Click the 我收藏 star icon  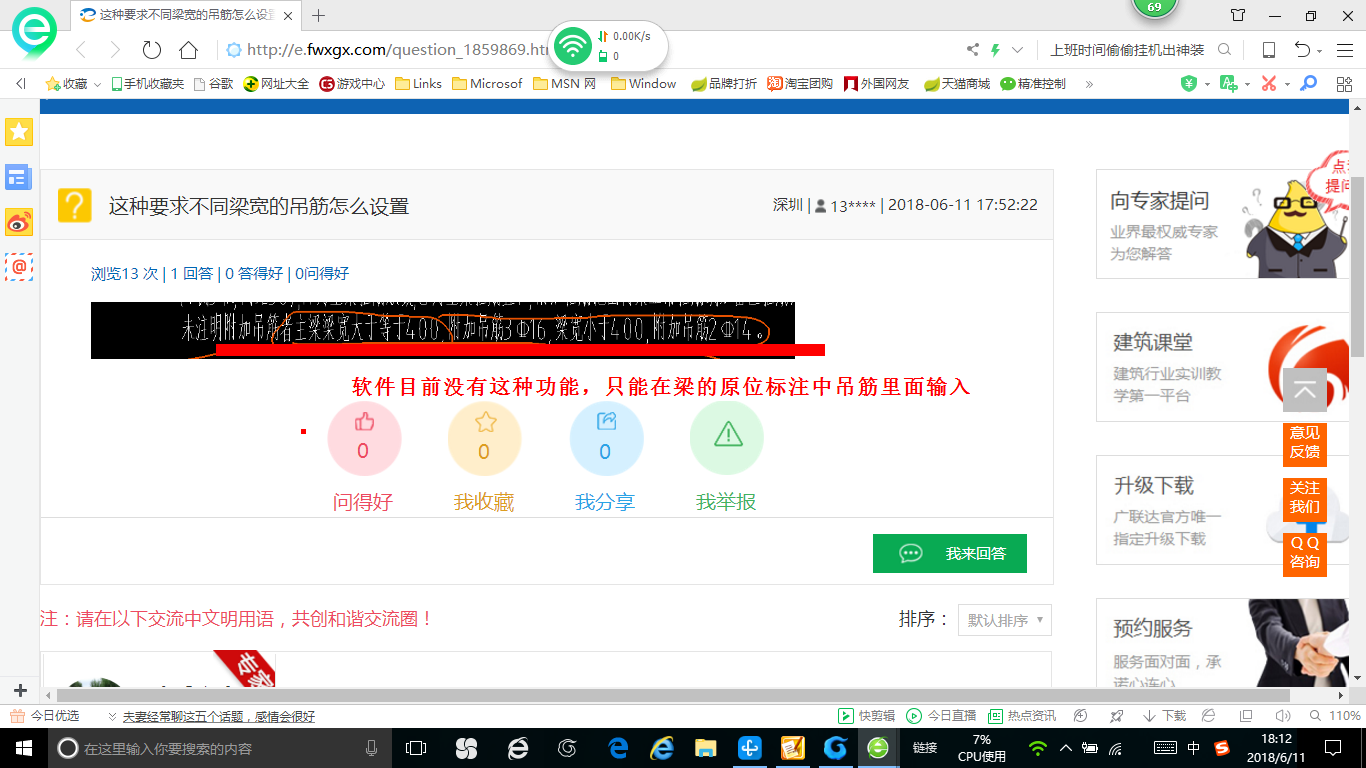click(x=485, y=422)
